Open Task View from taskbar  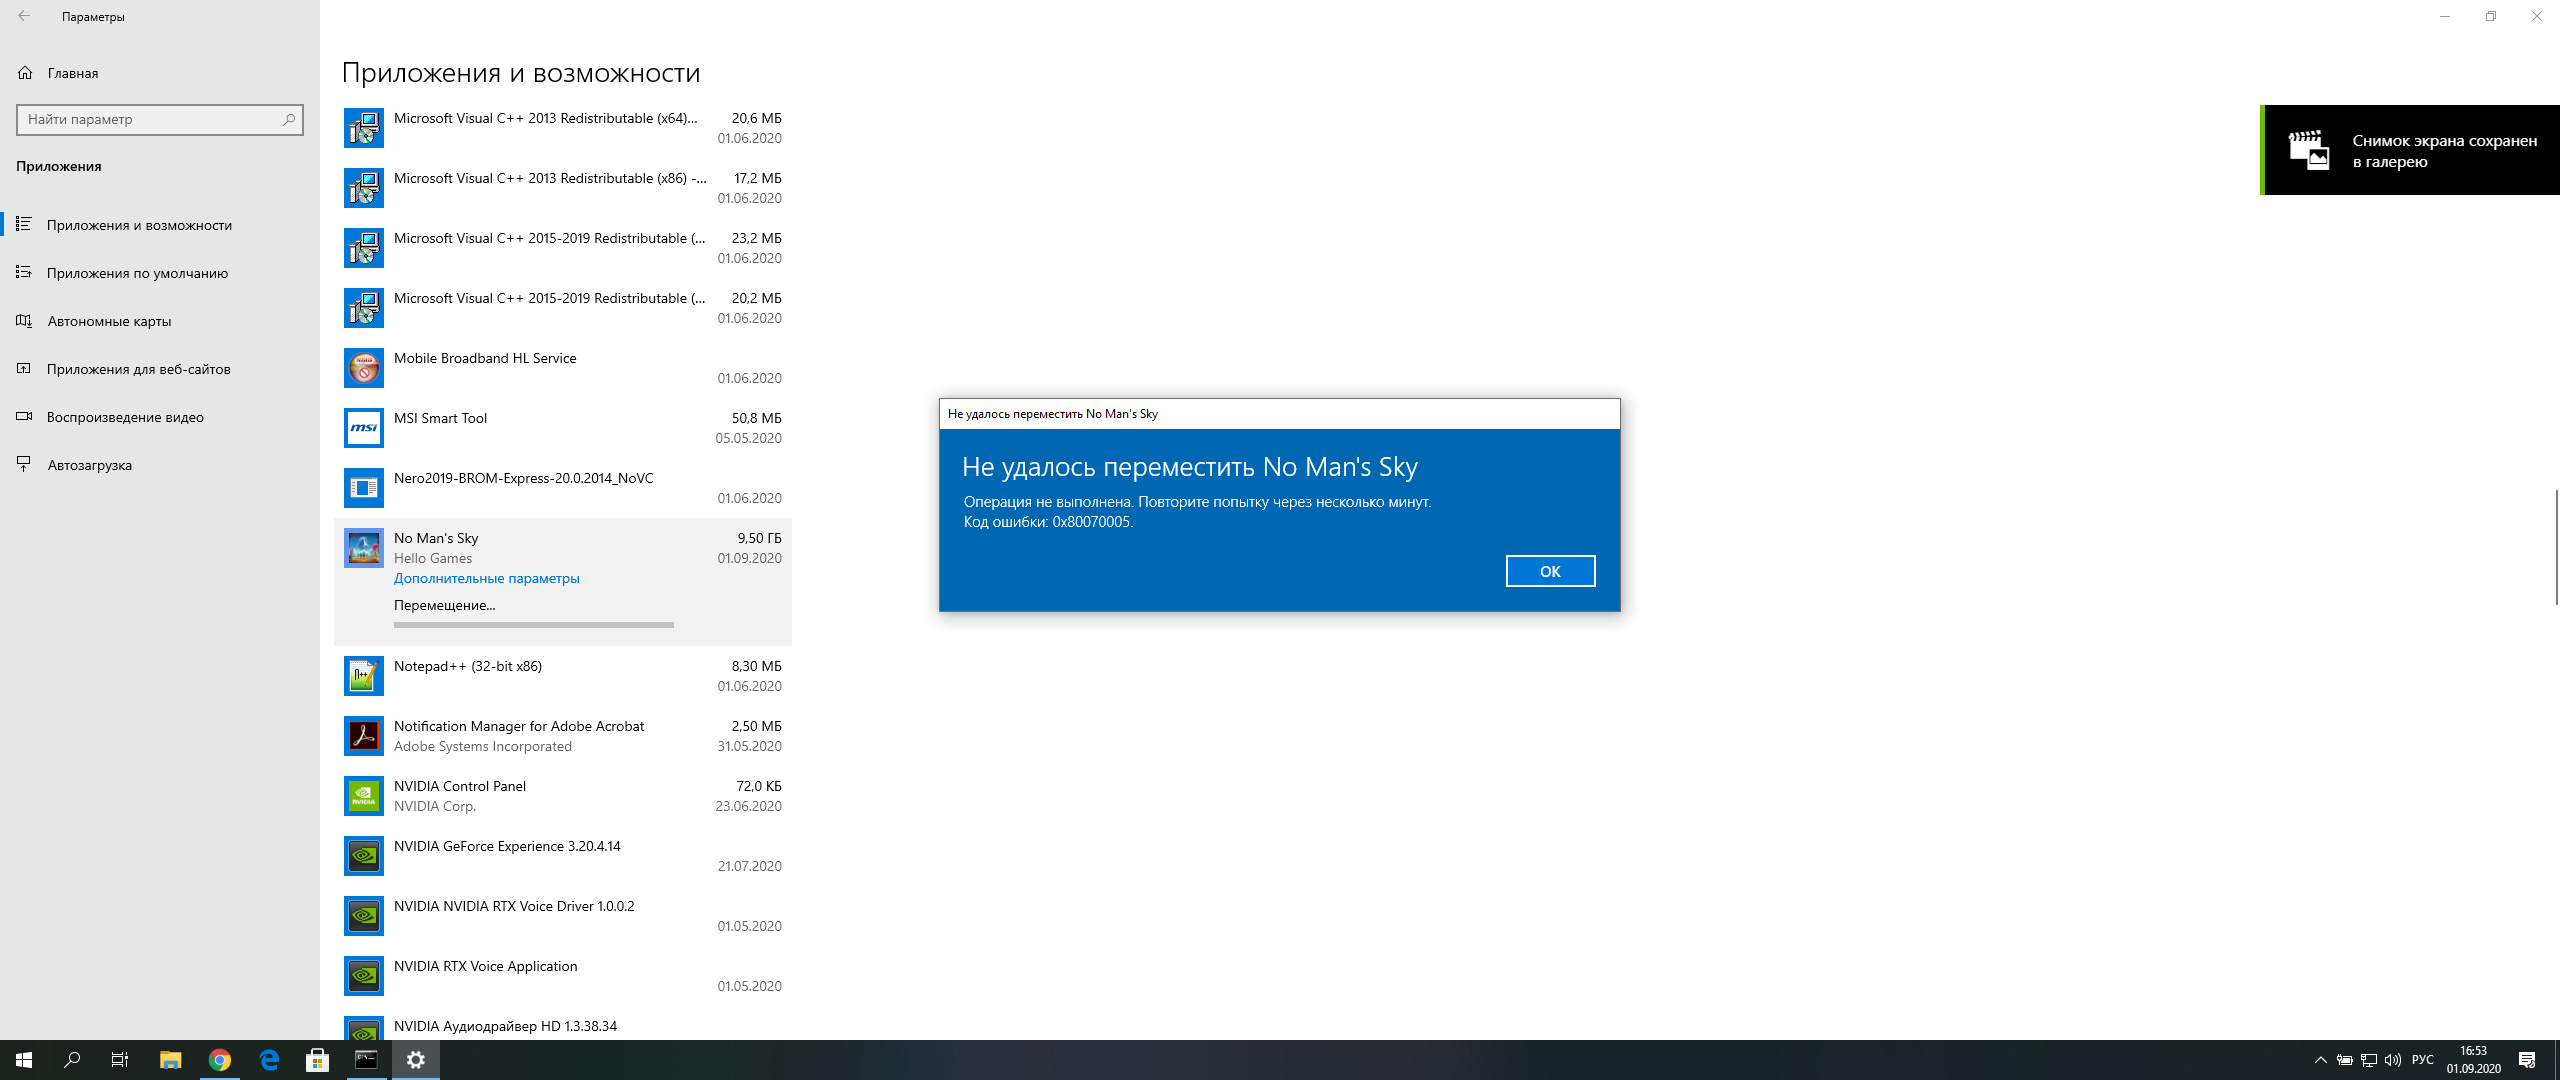point(120,1060)
